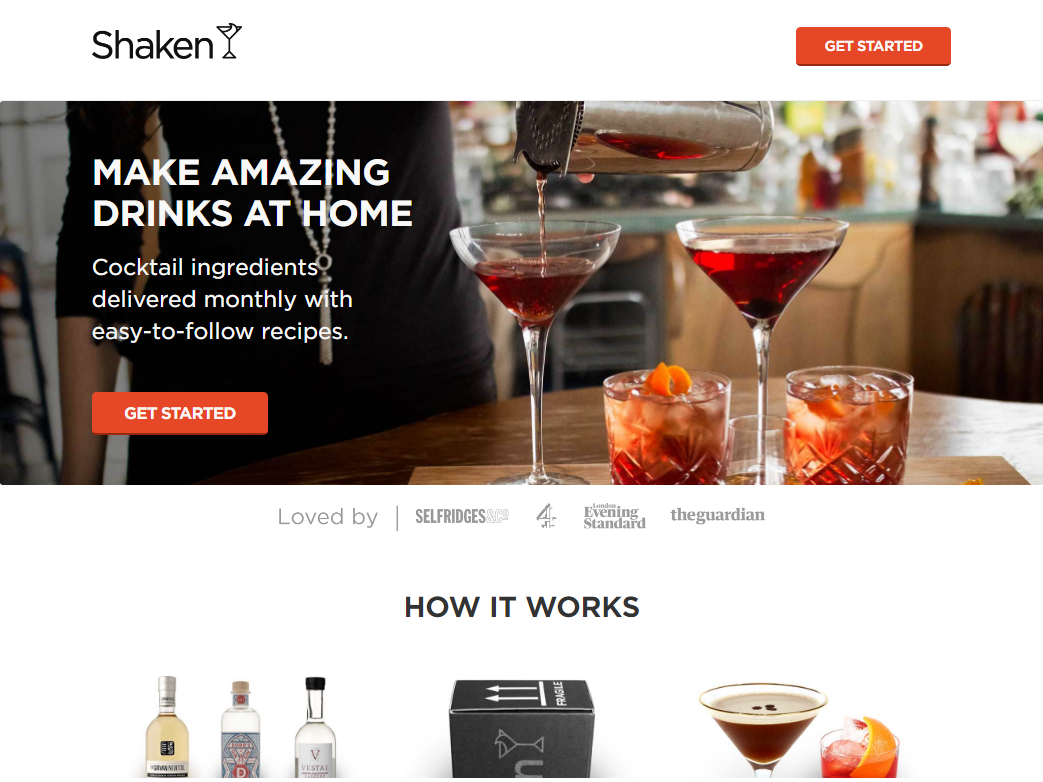Click the London Evening Standard logo
Image resolution: width=1043 pixels, height=782 pixels.
(x=614, y=516)
